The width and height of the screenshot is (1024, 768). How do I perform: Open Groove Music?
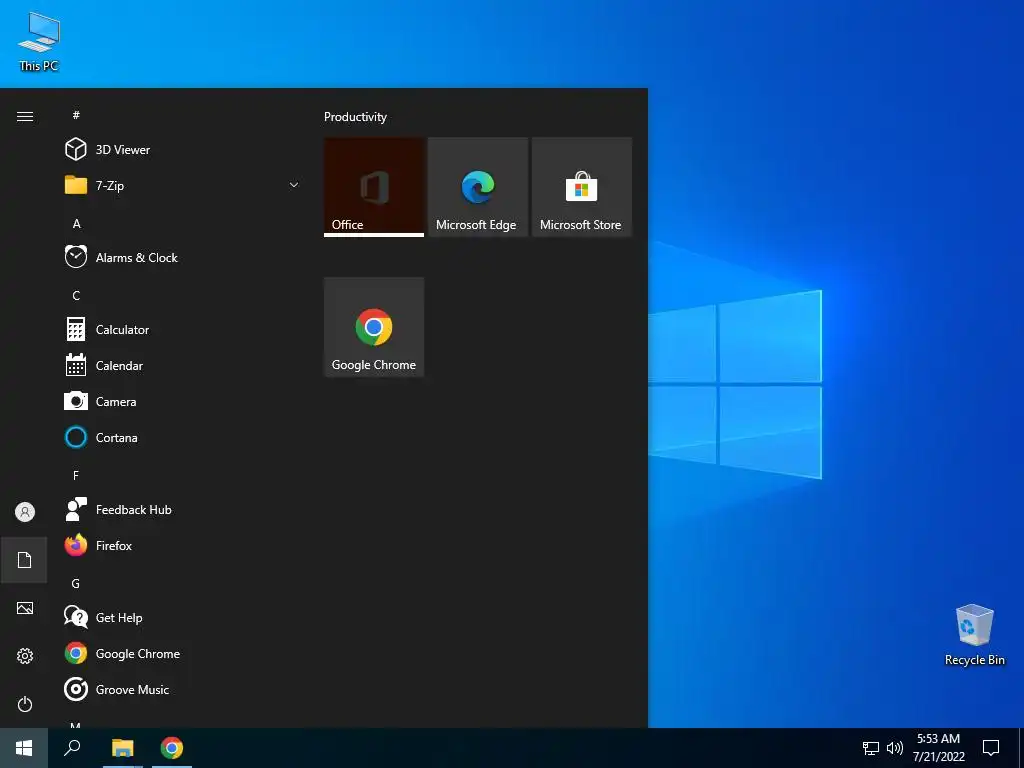coord(182,689)
